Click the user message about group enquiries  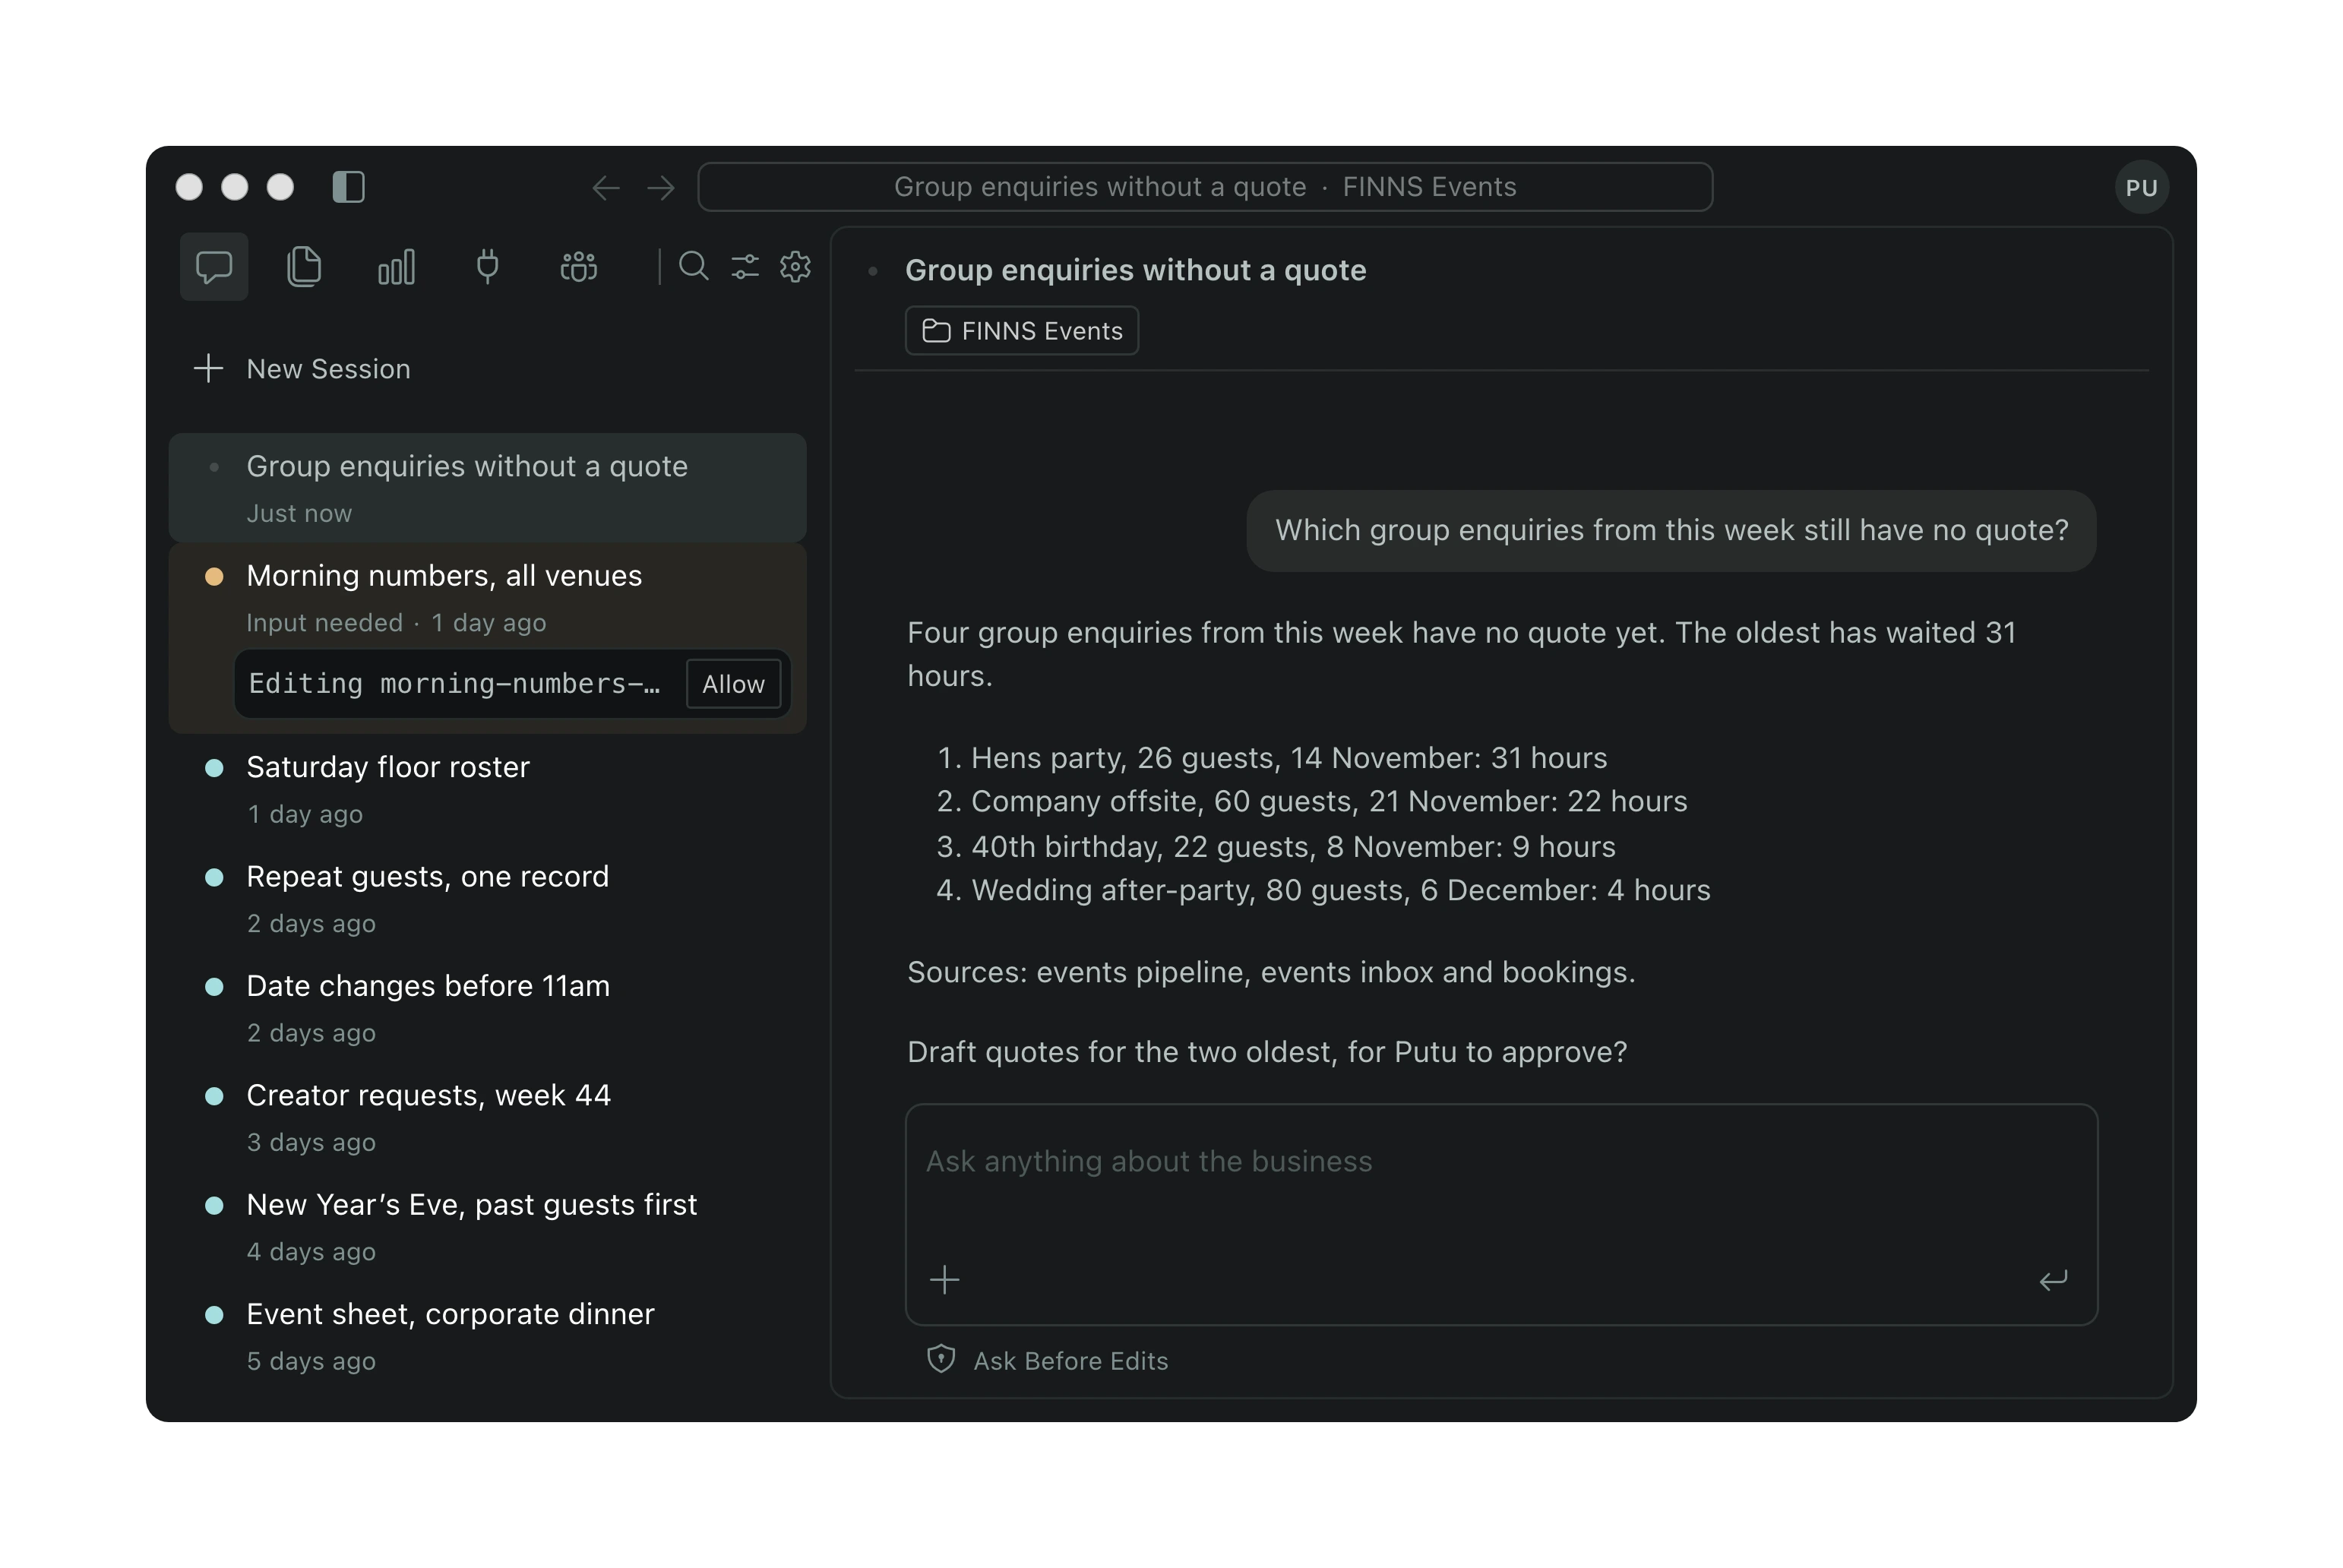(x=1671, y=531)
